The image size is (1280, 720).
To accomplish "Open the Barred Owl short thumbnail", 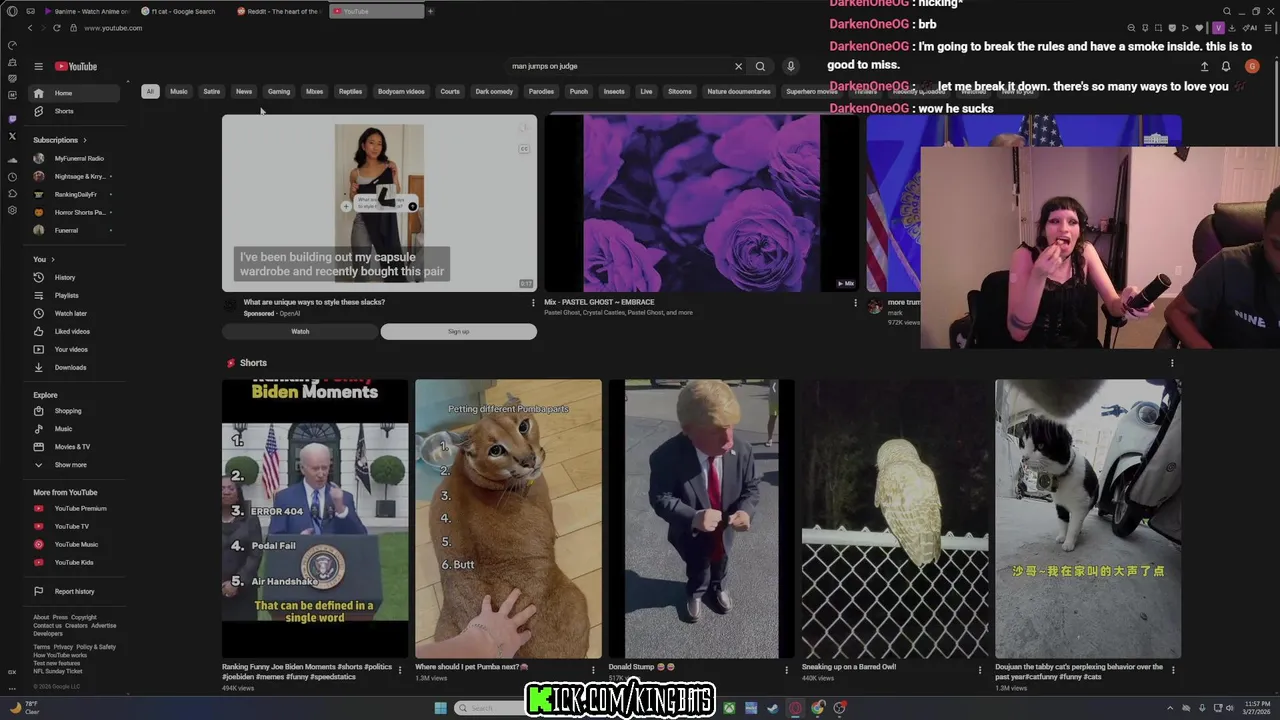I will pos(895,518).
